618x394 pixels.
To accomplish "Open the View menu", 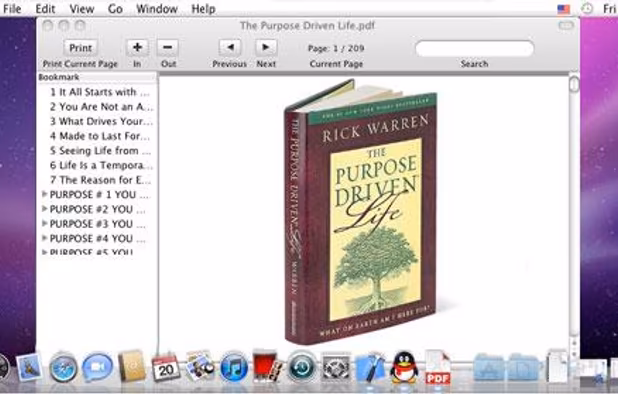I will pos(82,9).
